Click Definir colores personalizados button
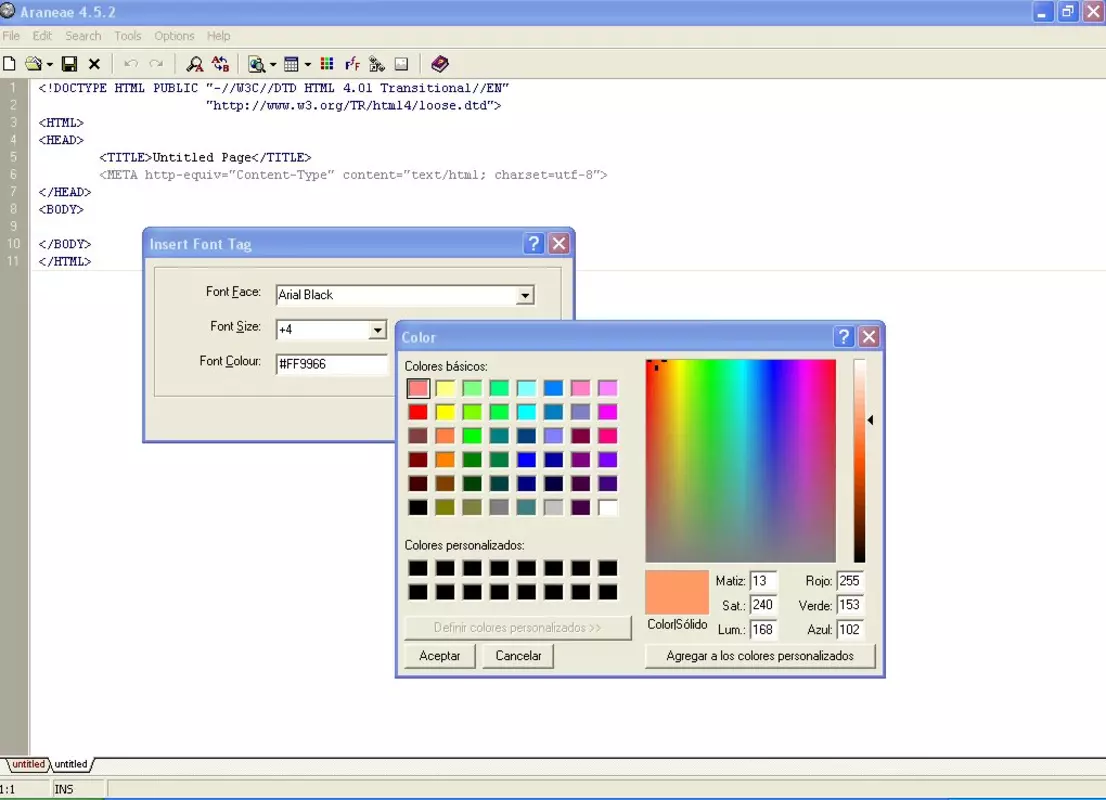Image resolution: width=1106 pixels, height=800 pixels. (x=518, y=627)
